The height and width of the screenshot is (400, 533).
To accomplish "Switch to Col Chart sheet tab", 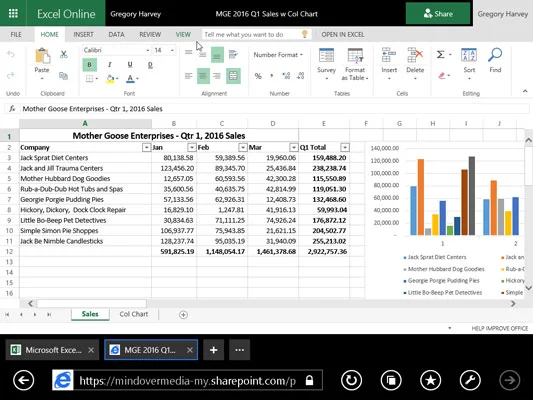I will [134, 314].
